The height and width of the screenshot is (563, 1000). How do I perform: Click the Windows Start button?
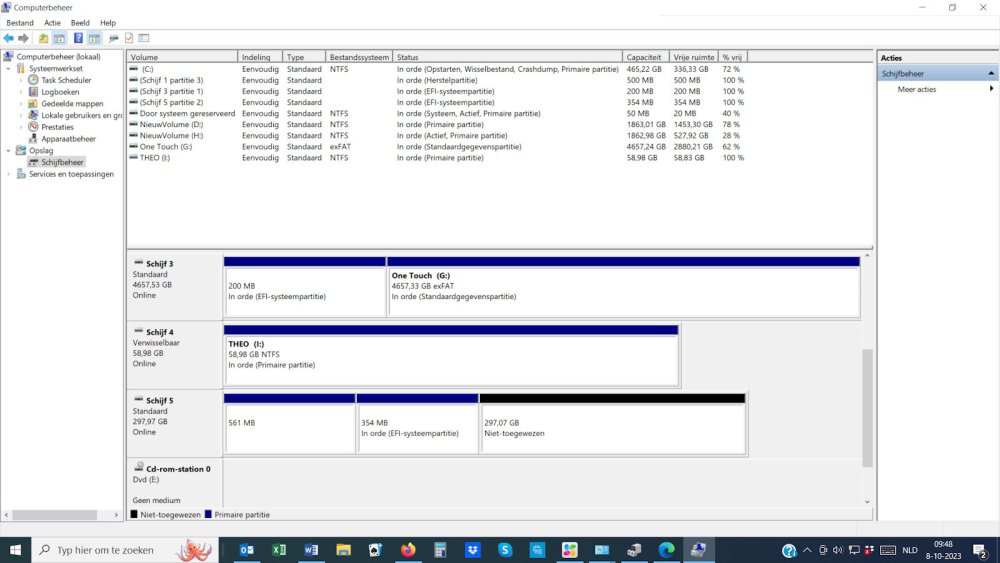pos(15,550)
